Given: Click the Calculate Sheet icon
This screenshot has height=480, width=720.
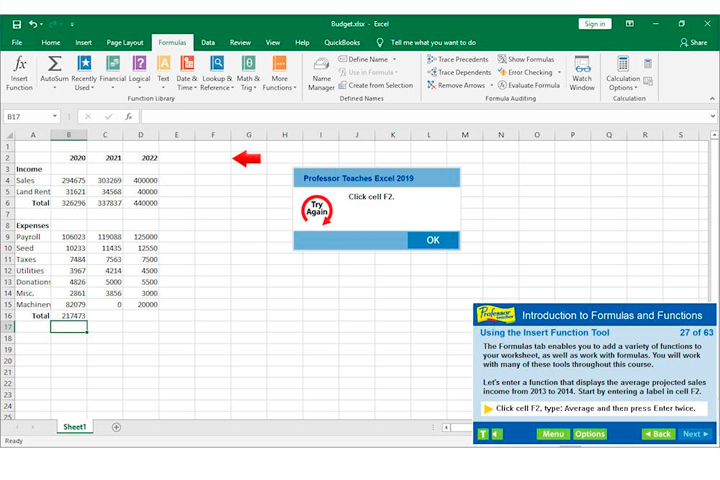Looking at the screenshot, I should coord(648,81).
